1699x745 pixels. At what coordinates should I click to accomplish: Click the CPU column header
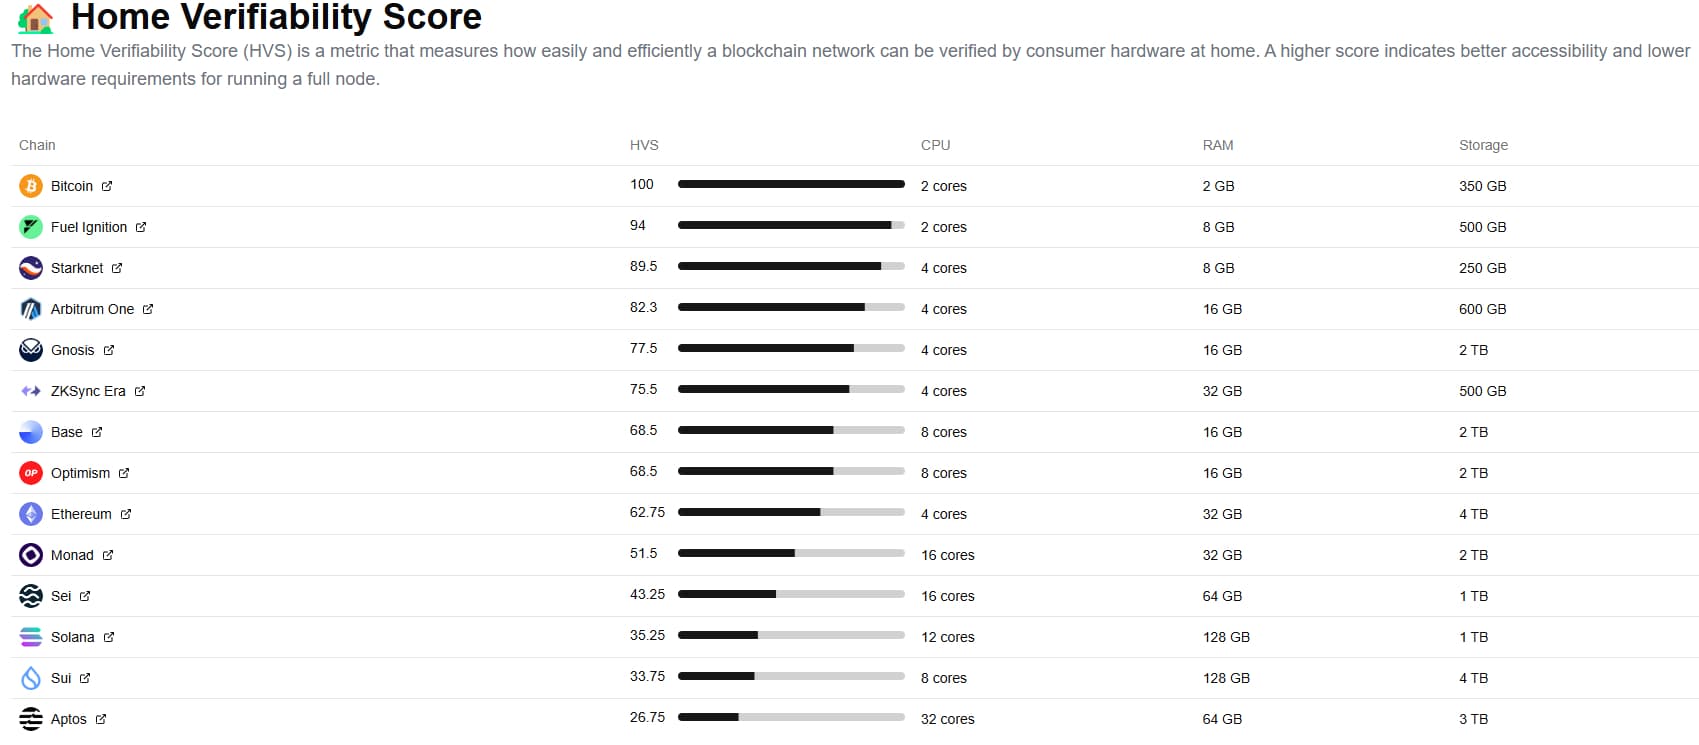pyautogui.click(x=935, y=145)
